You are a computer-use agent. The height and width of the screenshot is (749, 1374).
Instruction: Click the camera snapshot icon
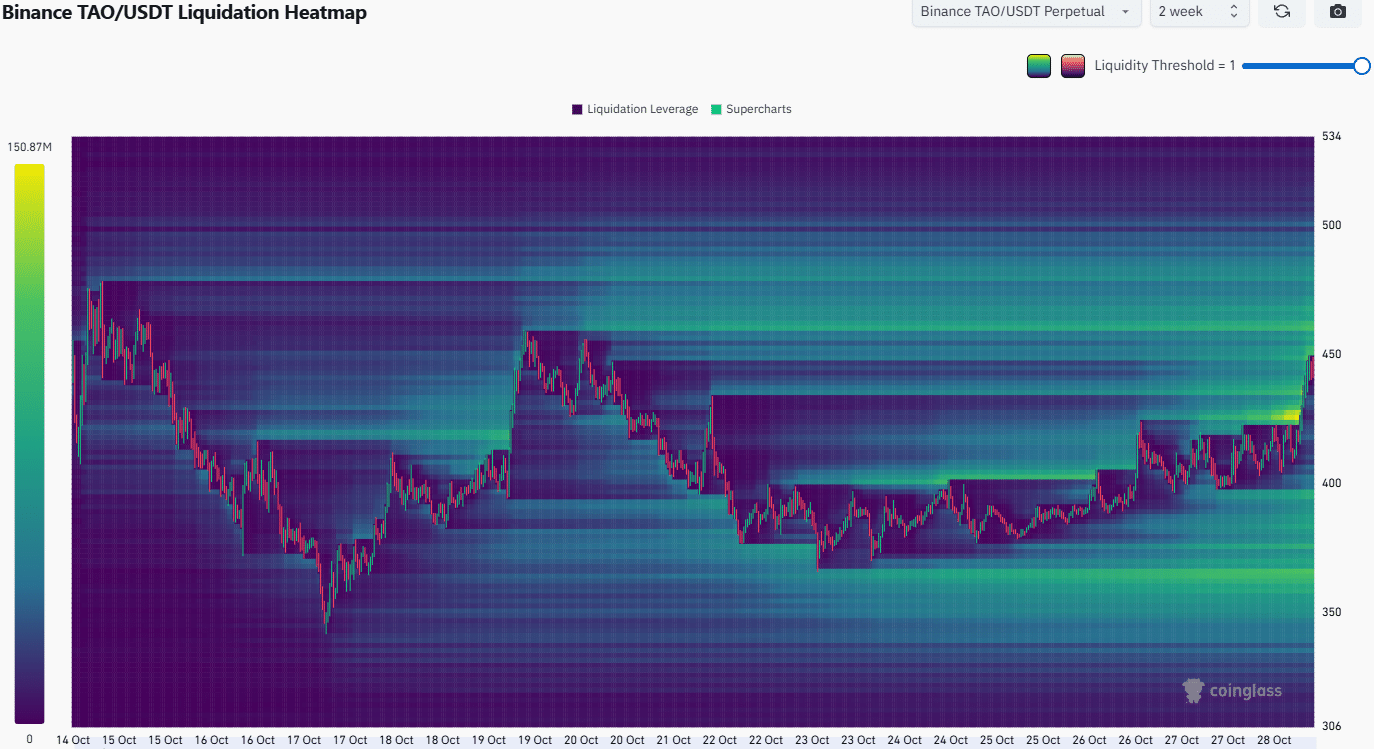1337,12
